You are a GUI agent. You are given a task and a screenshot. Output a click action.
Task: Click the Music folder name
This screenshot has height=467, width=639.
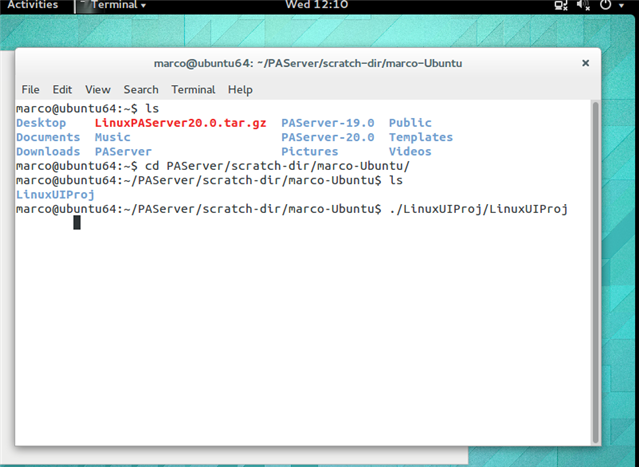point(112,137)
